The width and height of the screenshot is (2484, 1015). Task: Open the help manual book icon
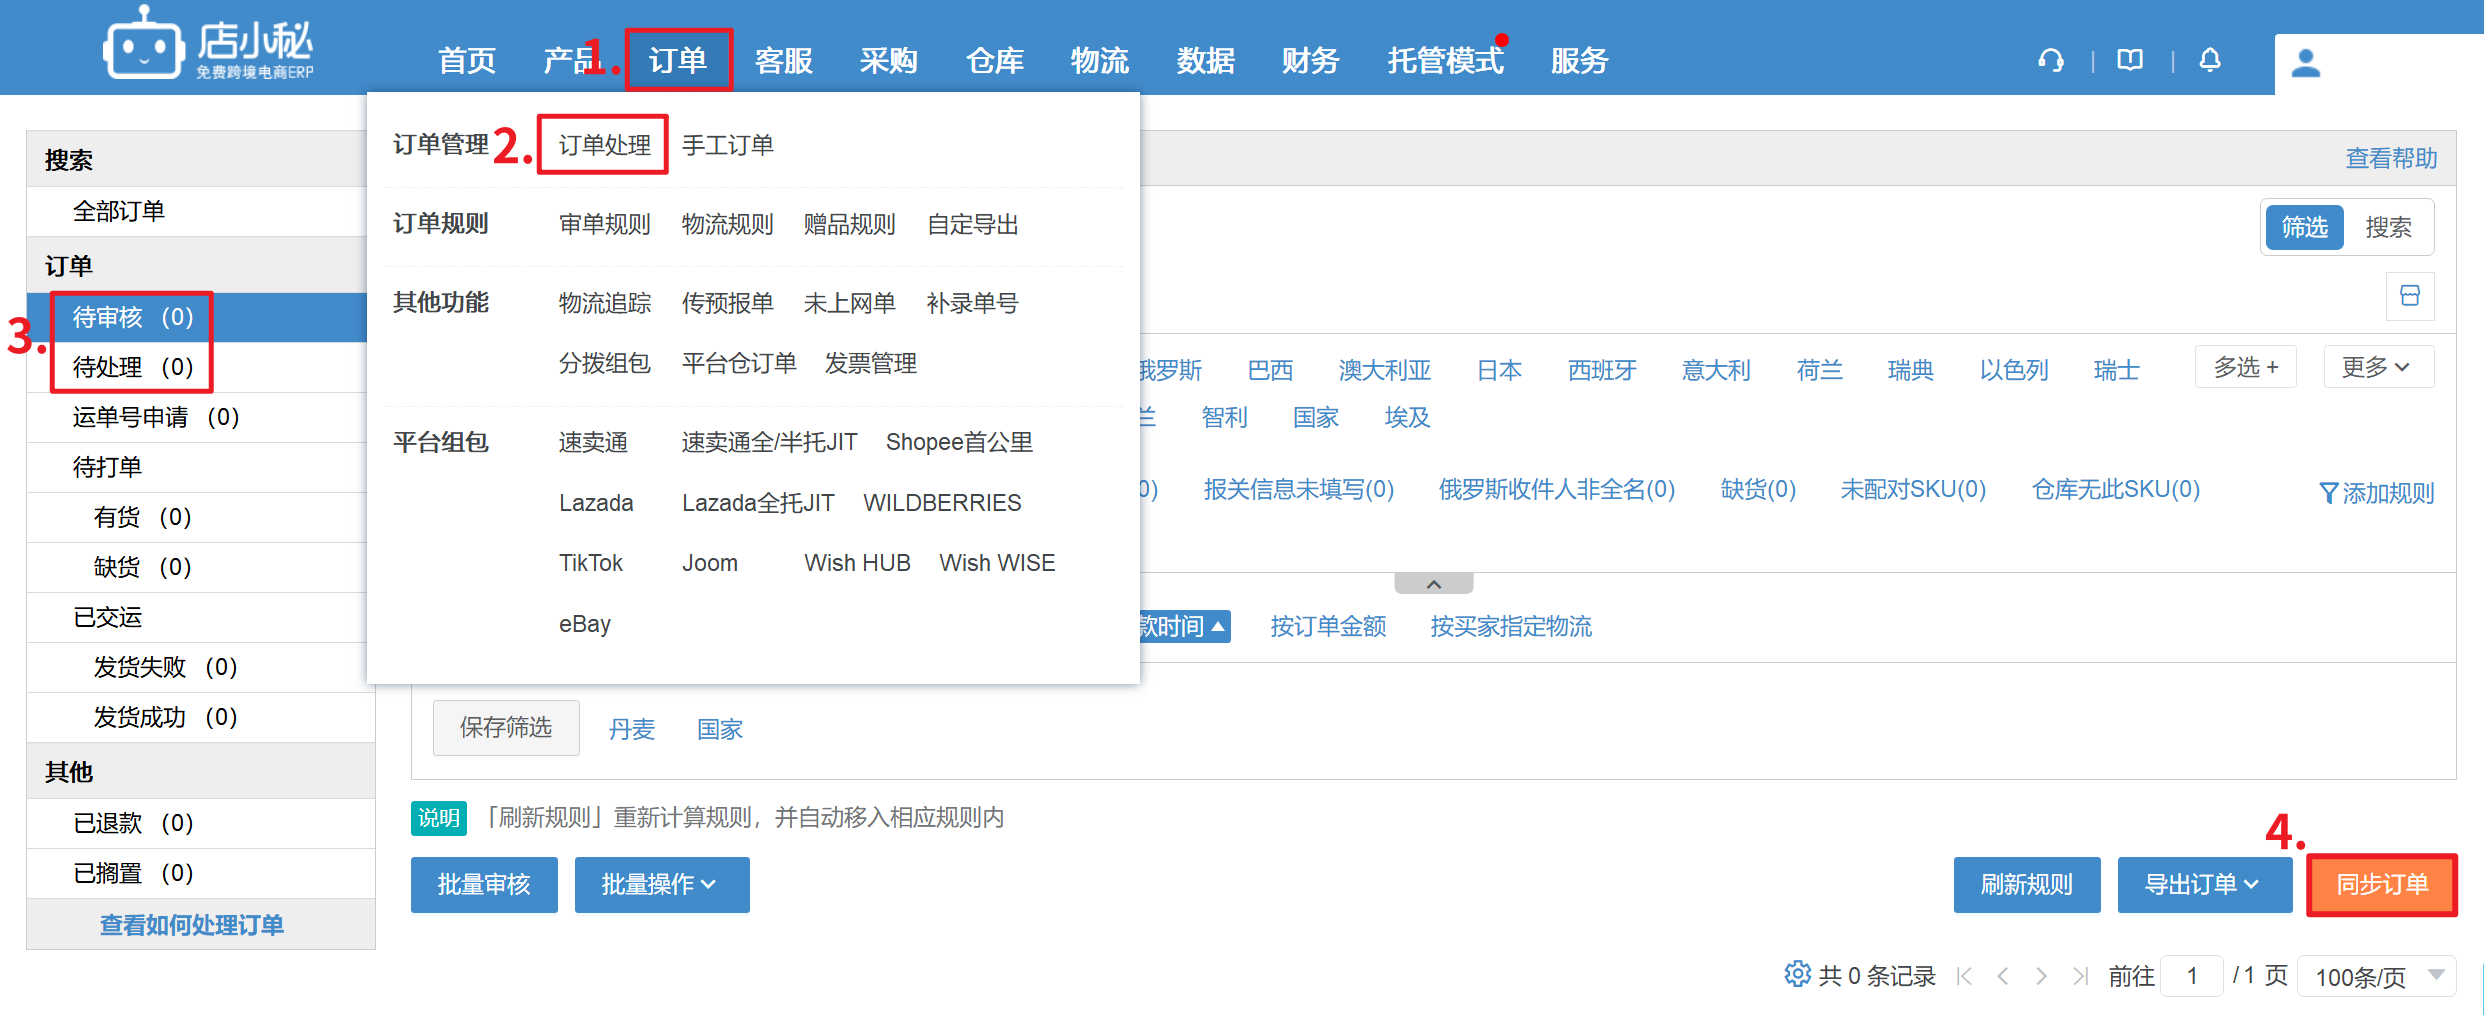(x=2130, y=61)
